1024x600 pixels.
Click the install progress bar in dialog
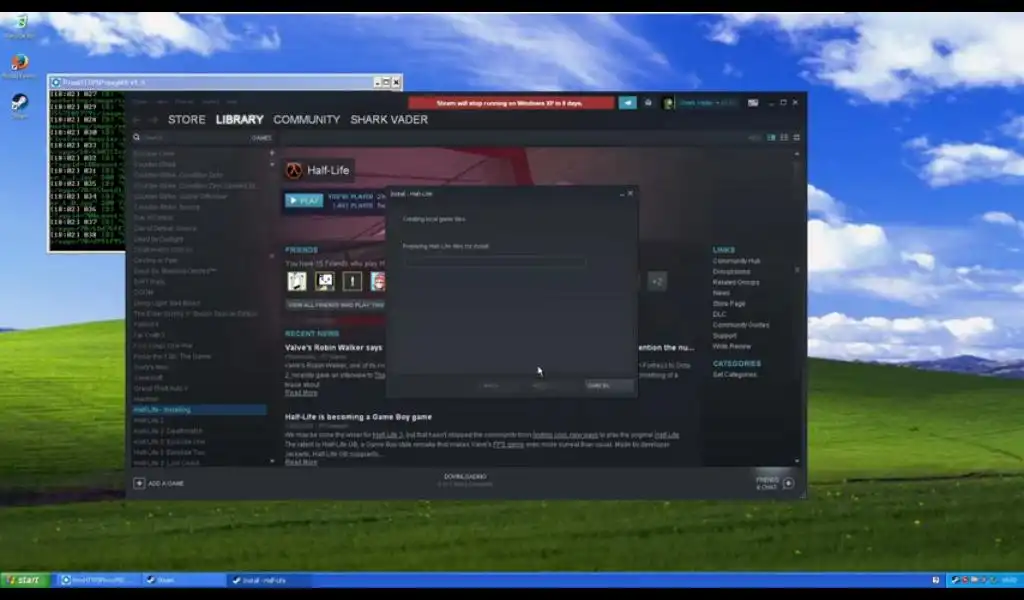[x=494, y=261]
